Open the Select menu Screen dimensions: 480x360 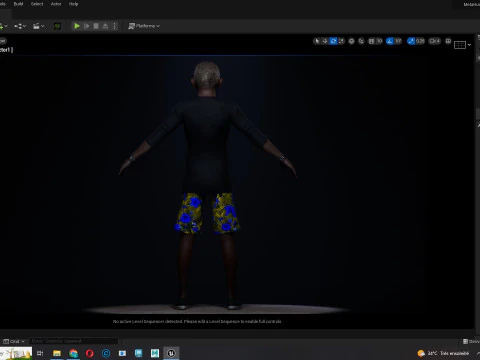(x=37, y=4)
